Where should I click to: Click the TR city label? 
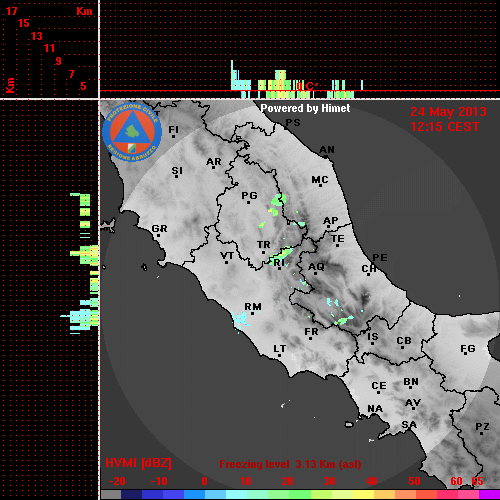pos(264,245)
